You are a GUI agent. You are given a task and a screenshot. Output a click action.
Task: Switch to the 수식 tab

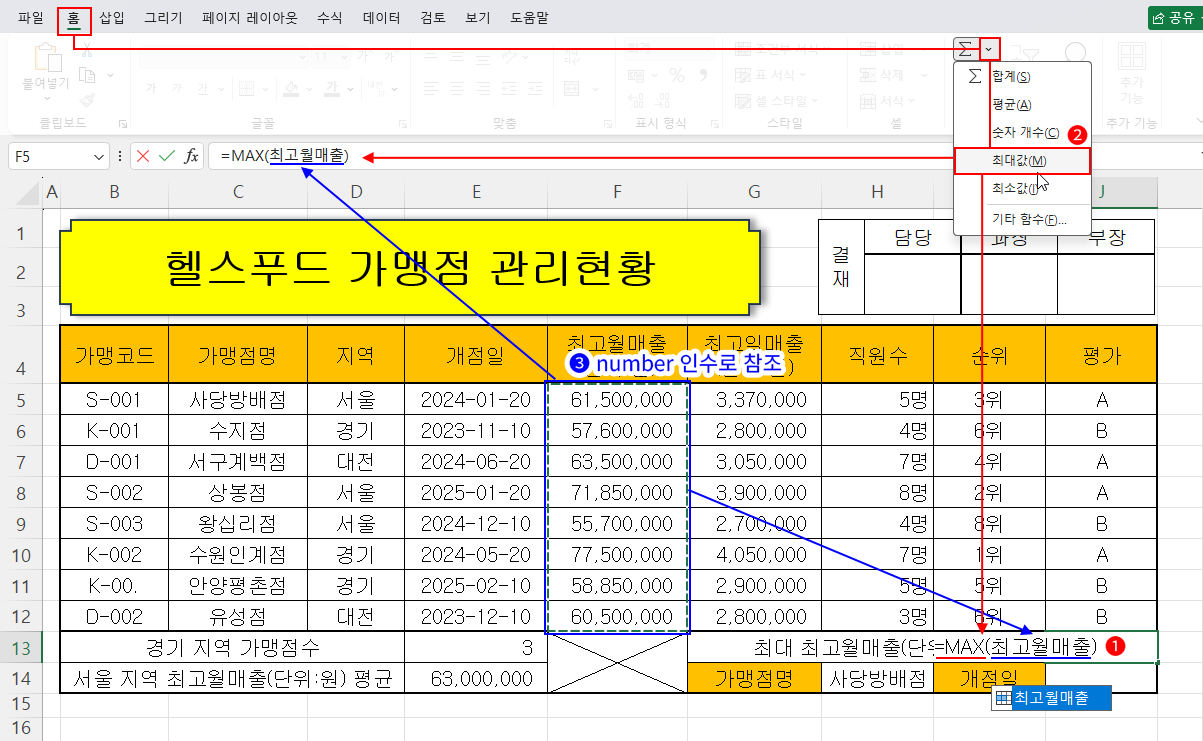329,18
